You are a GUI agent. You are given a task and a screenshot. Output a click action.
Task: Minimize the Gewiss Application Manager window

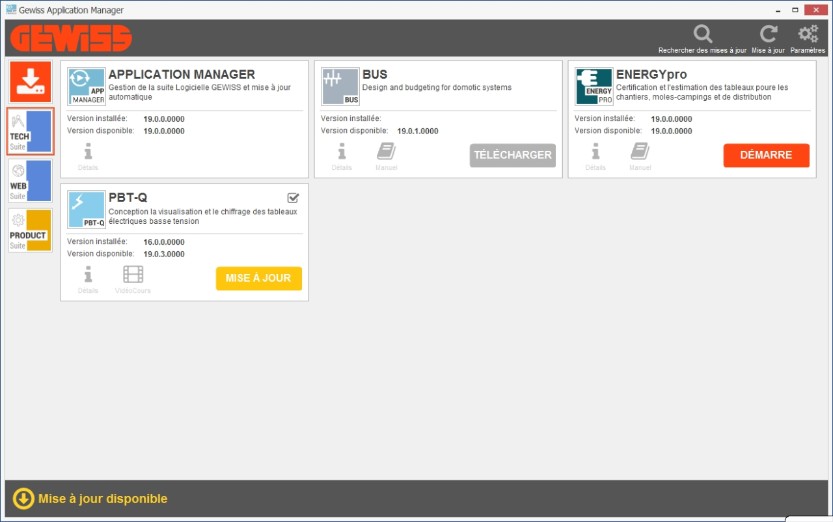pos(778,10)
